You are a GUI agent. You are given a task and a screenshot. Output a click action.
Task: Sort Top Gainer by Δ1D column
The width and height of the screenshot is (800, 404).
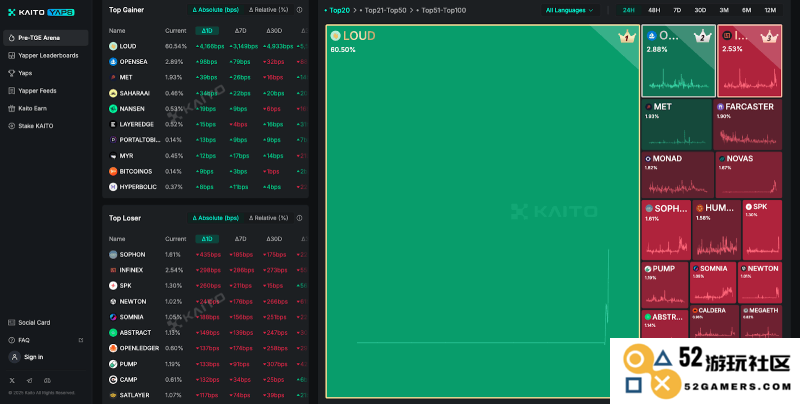tap(207, 31)
